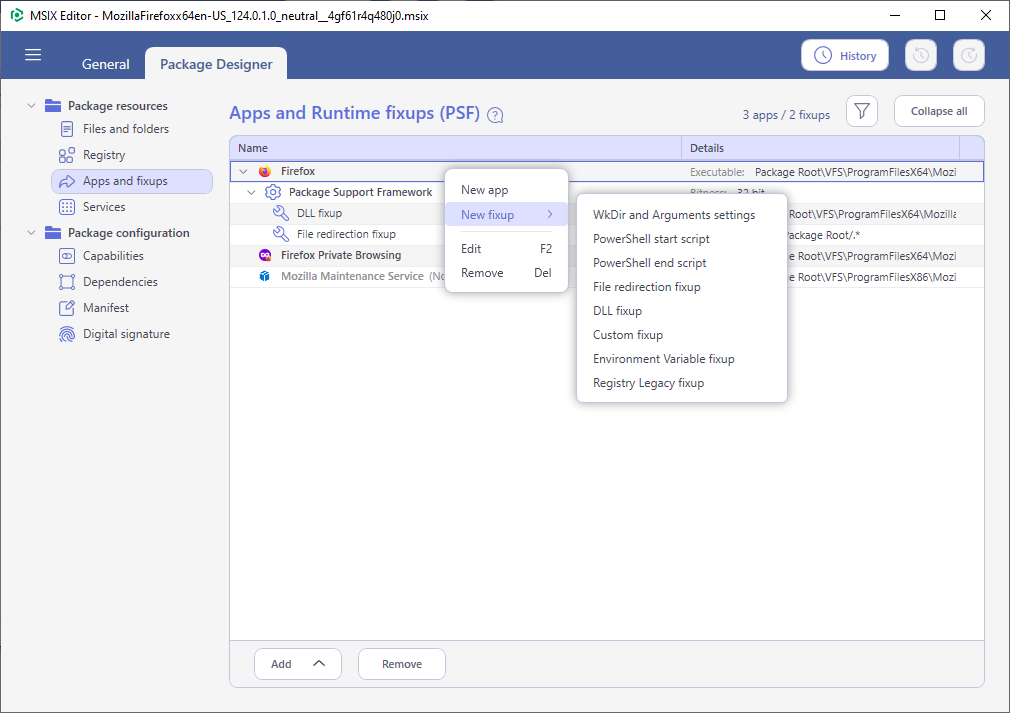Click the Services grid icon

67,207
